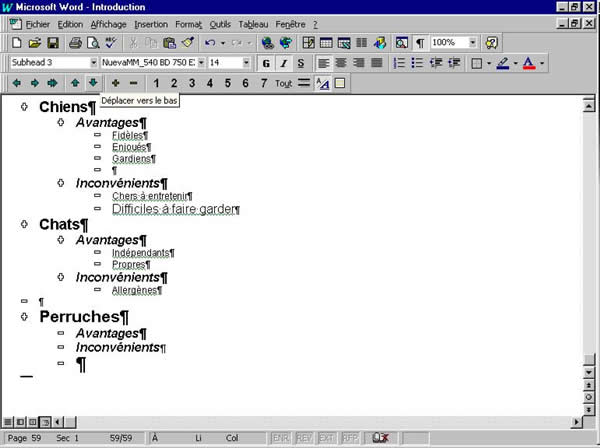Undo the last action
The height and width of the screenshot is (448, 600).
(210, 43)
